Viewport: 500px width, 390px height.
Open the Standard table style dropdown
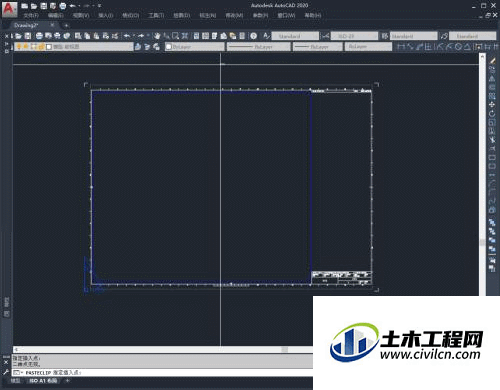414,36
